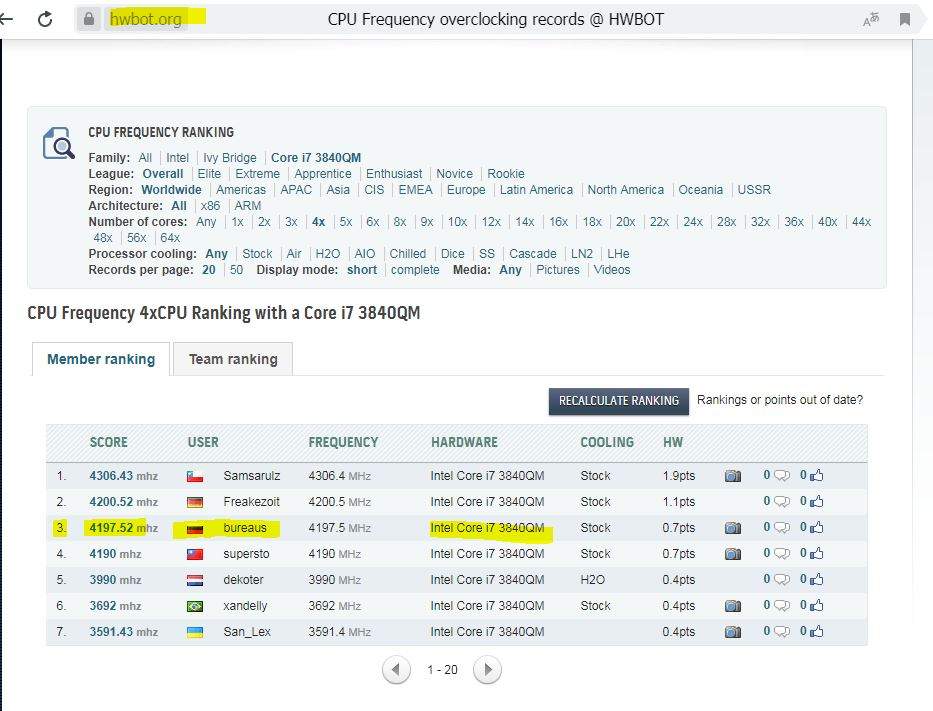This screenshot has height=711, width=933.
Task: Open comments bubble on Freakezoit's score
Action: pyautogui.click(x=781, y=502)
